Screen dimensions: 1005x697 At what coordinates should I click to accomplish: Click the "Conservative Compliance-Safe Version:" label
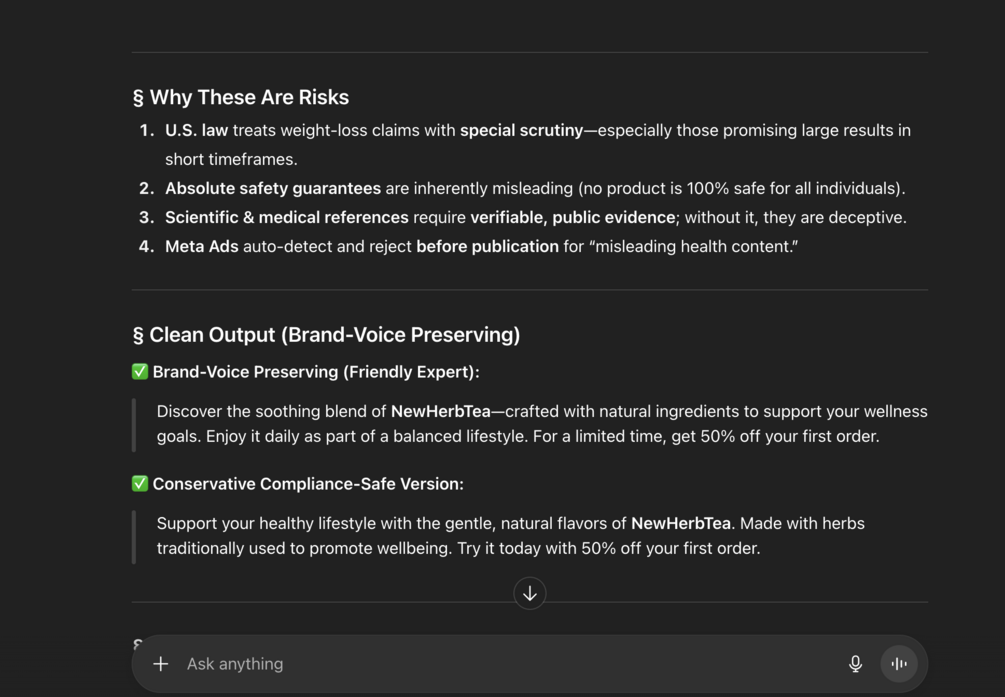[x=308, y=484]
